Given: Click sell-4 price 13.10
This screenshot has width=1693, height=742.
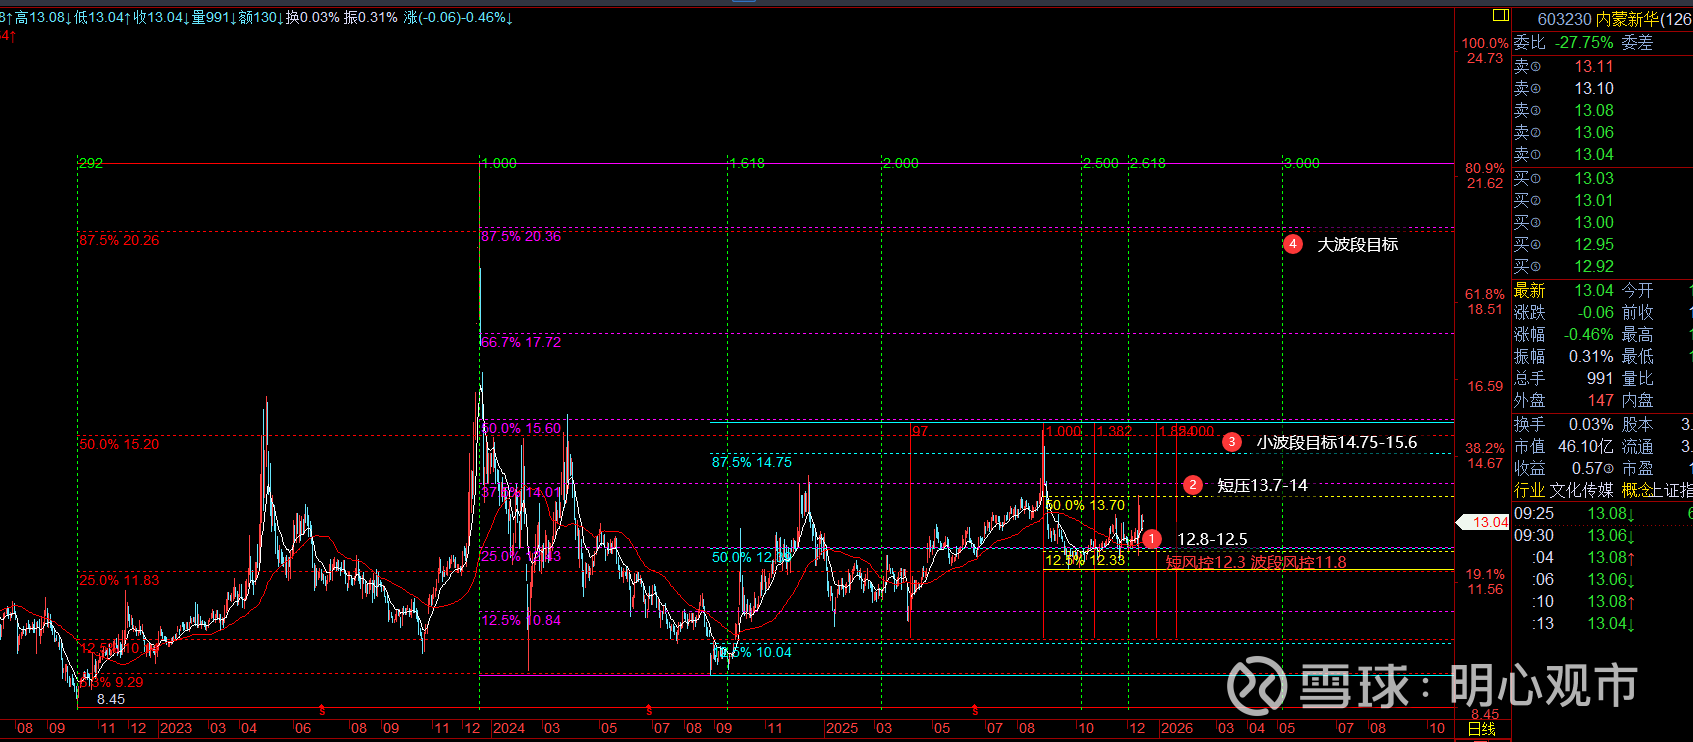Looking at the screenshot, I should click(1594, 88).
